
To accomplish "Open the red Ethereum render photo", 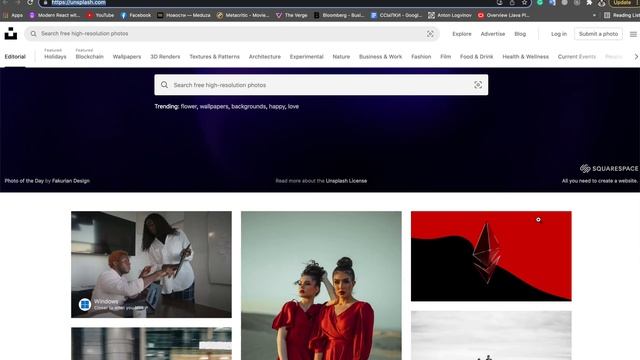I will click(491, 256).
